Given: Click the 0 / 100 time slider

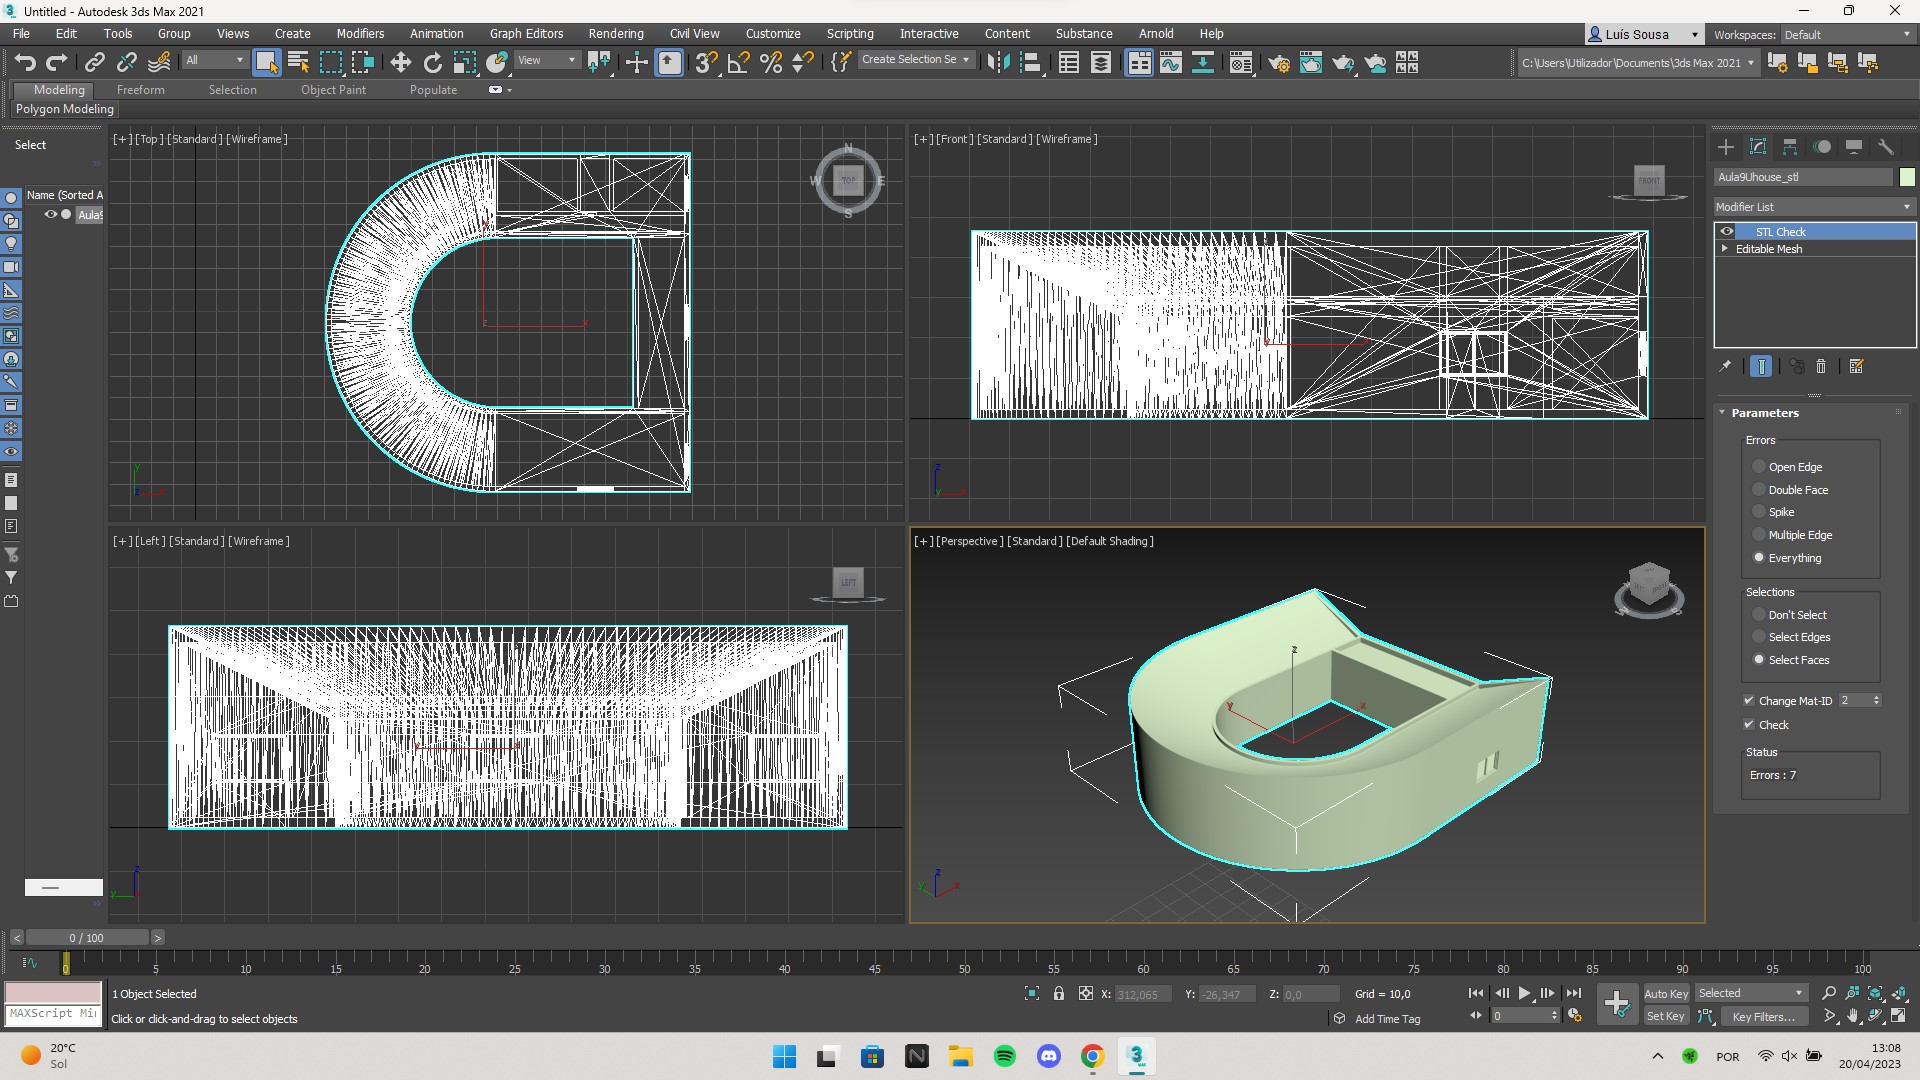Looking at the screenshot, I should click(87, 938).
